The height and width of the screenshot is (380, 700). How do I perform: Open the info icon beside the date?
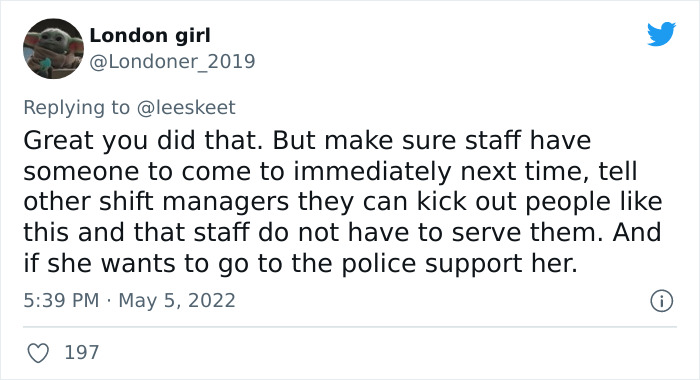point(661,301)
